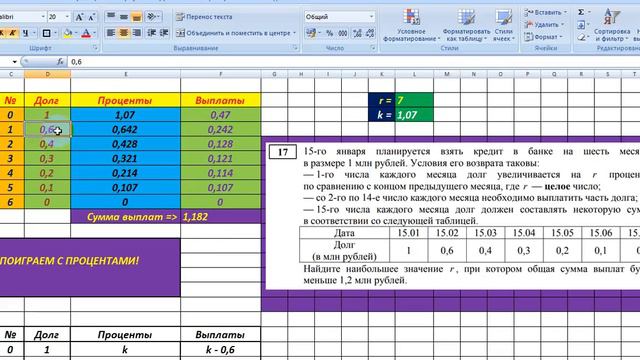Image resolution: width=640 pixels, height=360 pixels.
Task: Select column E header
Action: [x=126, y=74]
